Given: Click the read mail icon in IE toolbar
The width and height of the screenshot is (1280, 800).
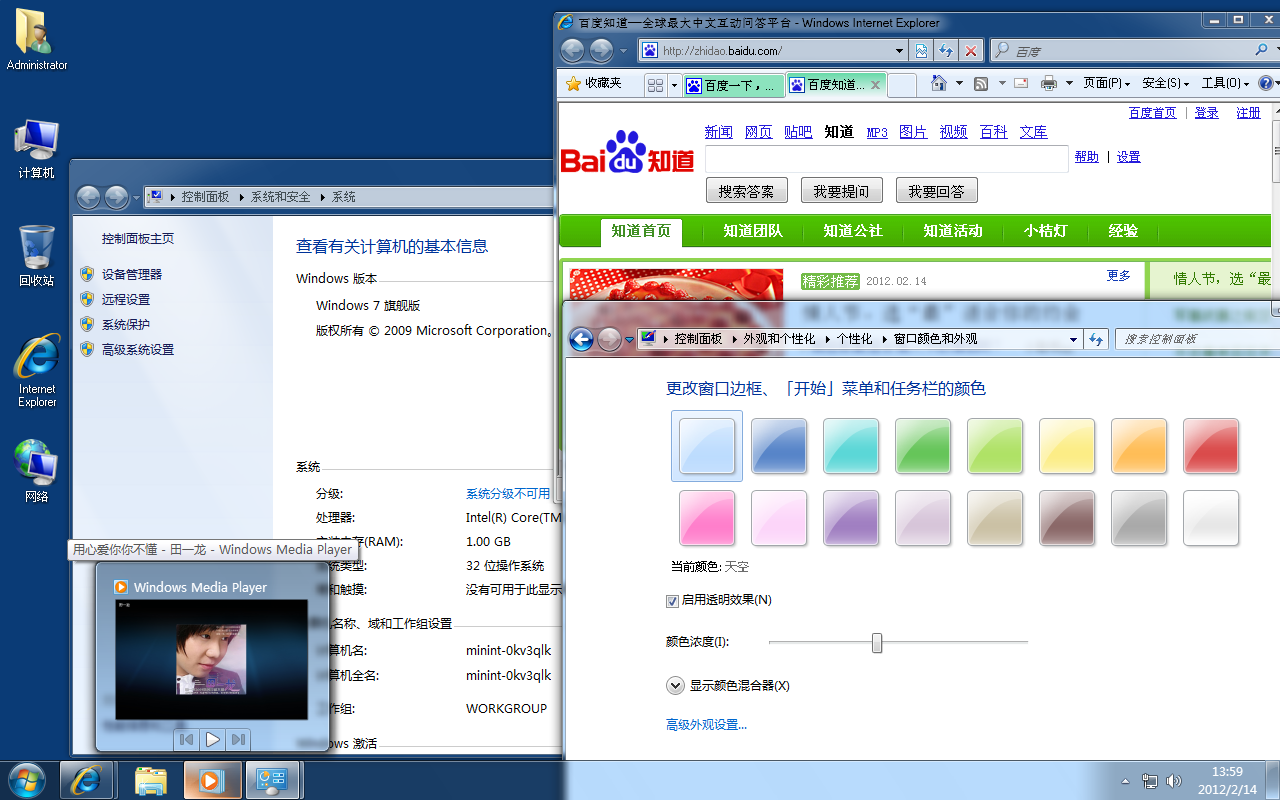Looking at the screenshot, I should (x=1021, y=83).
